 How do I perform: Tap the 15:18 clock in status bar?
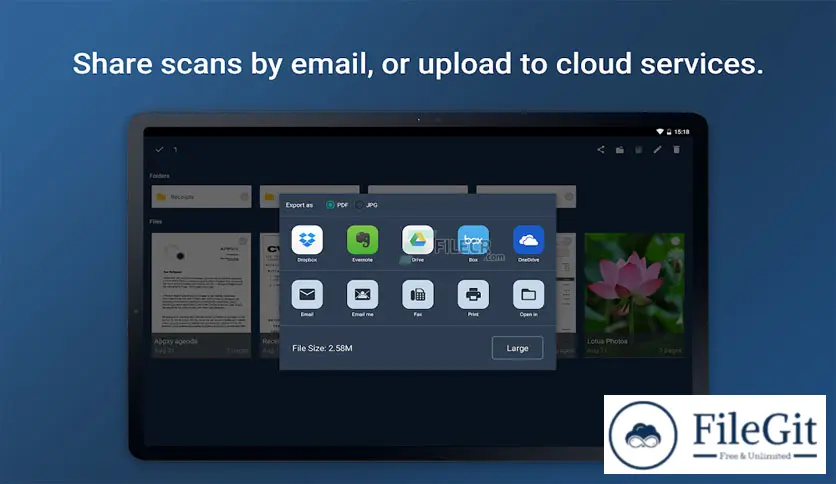pyautogui.click(x=681, y=132)
